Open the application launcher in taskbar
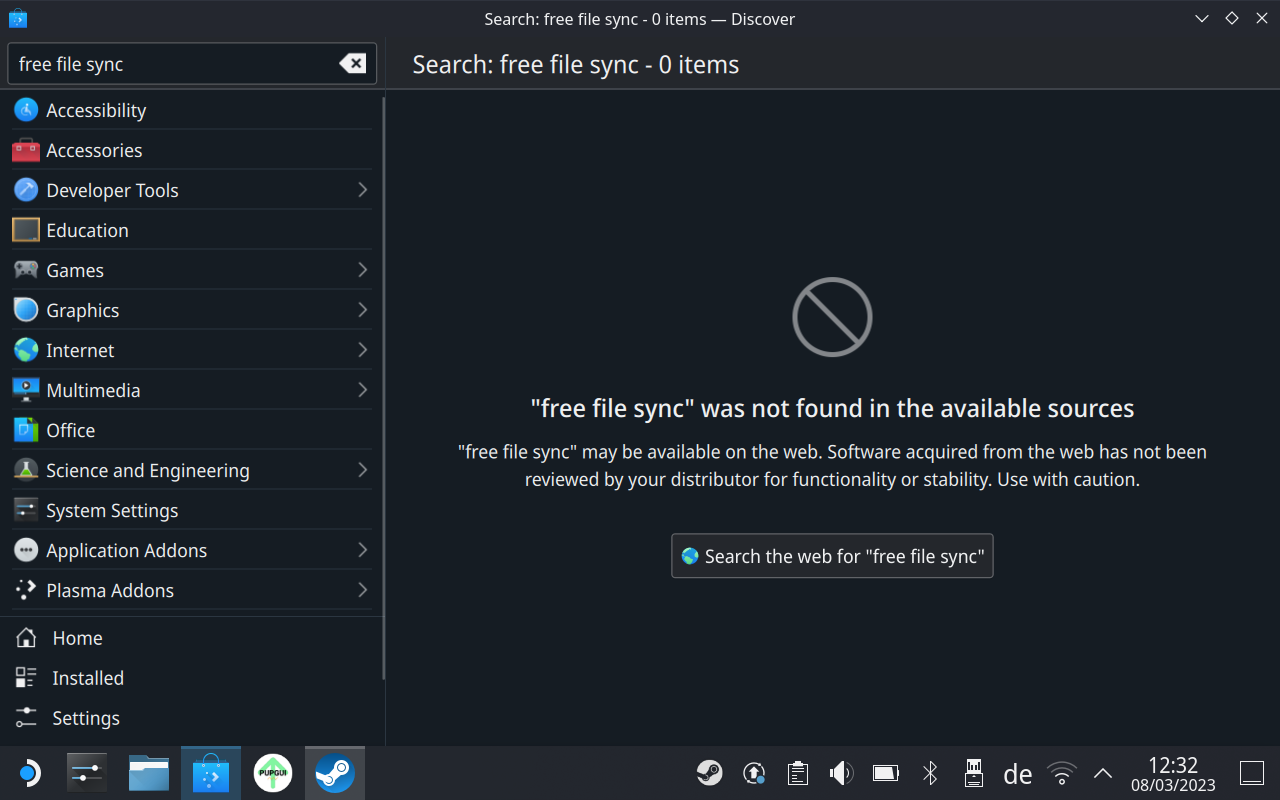 pos(29,773)
